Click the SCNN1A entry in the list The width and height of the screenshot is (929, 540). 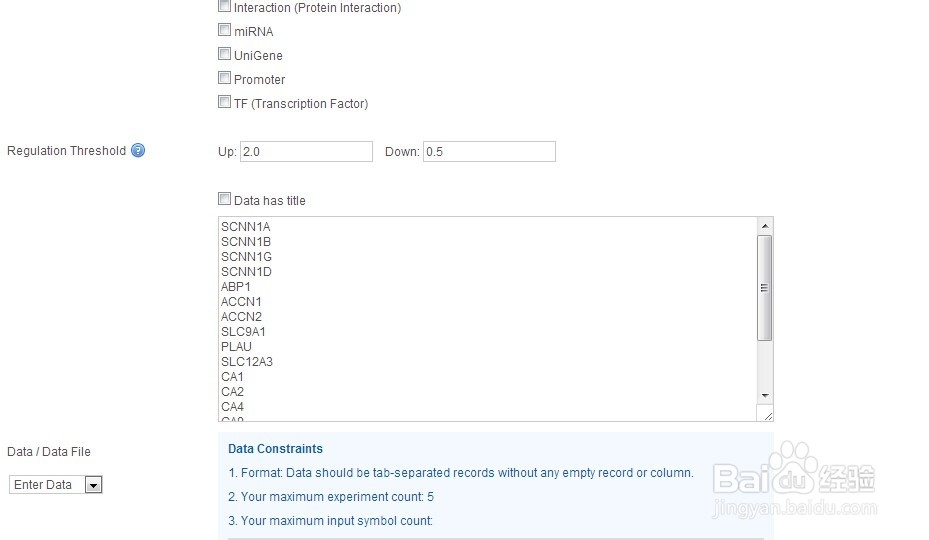coord(246,227)
